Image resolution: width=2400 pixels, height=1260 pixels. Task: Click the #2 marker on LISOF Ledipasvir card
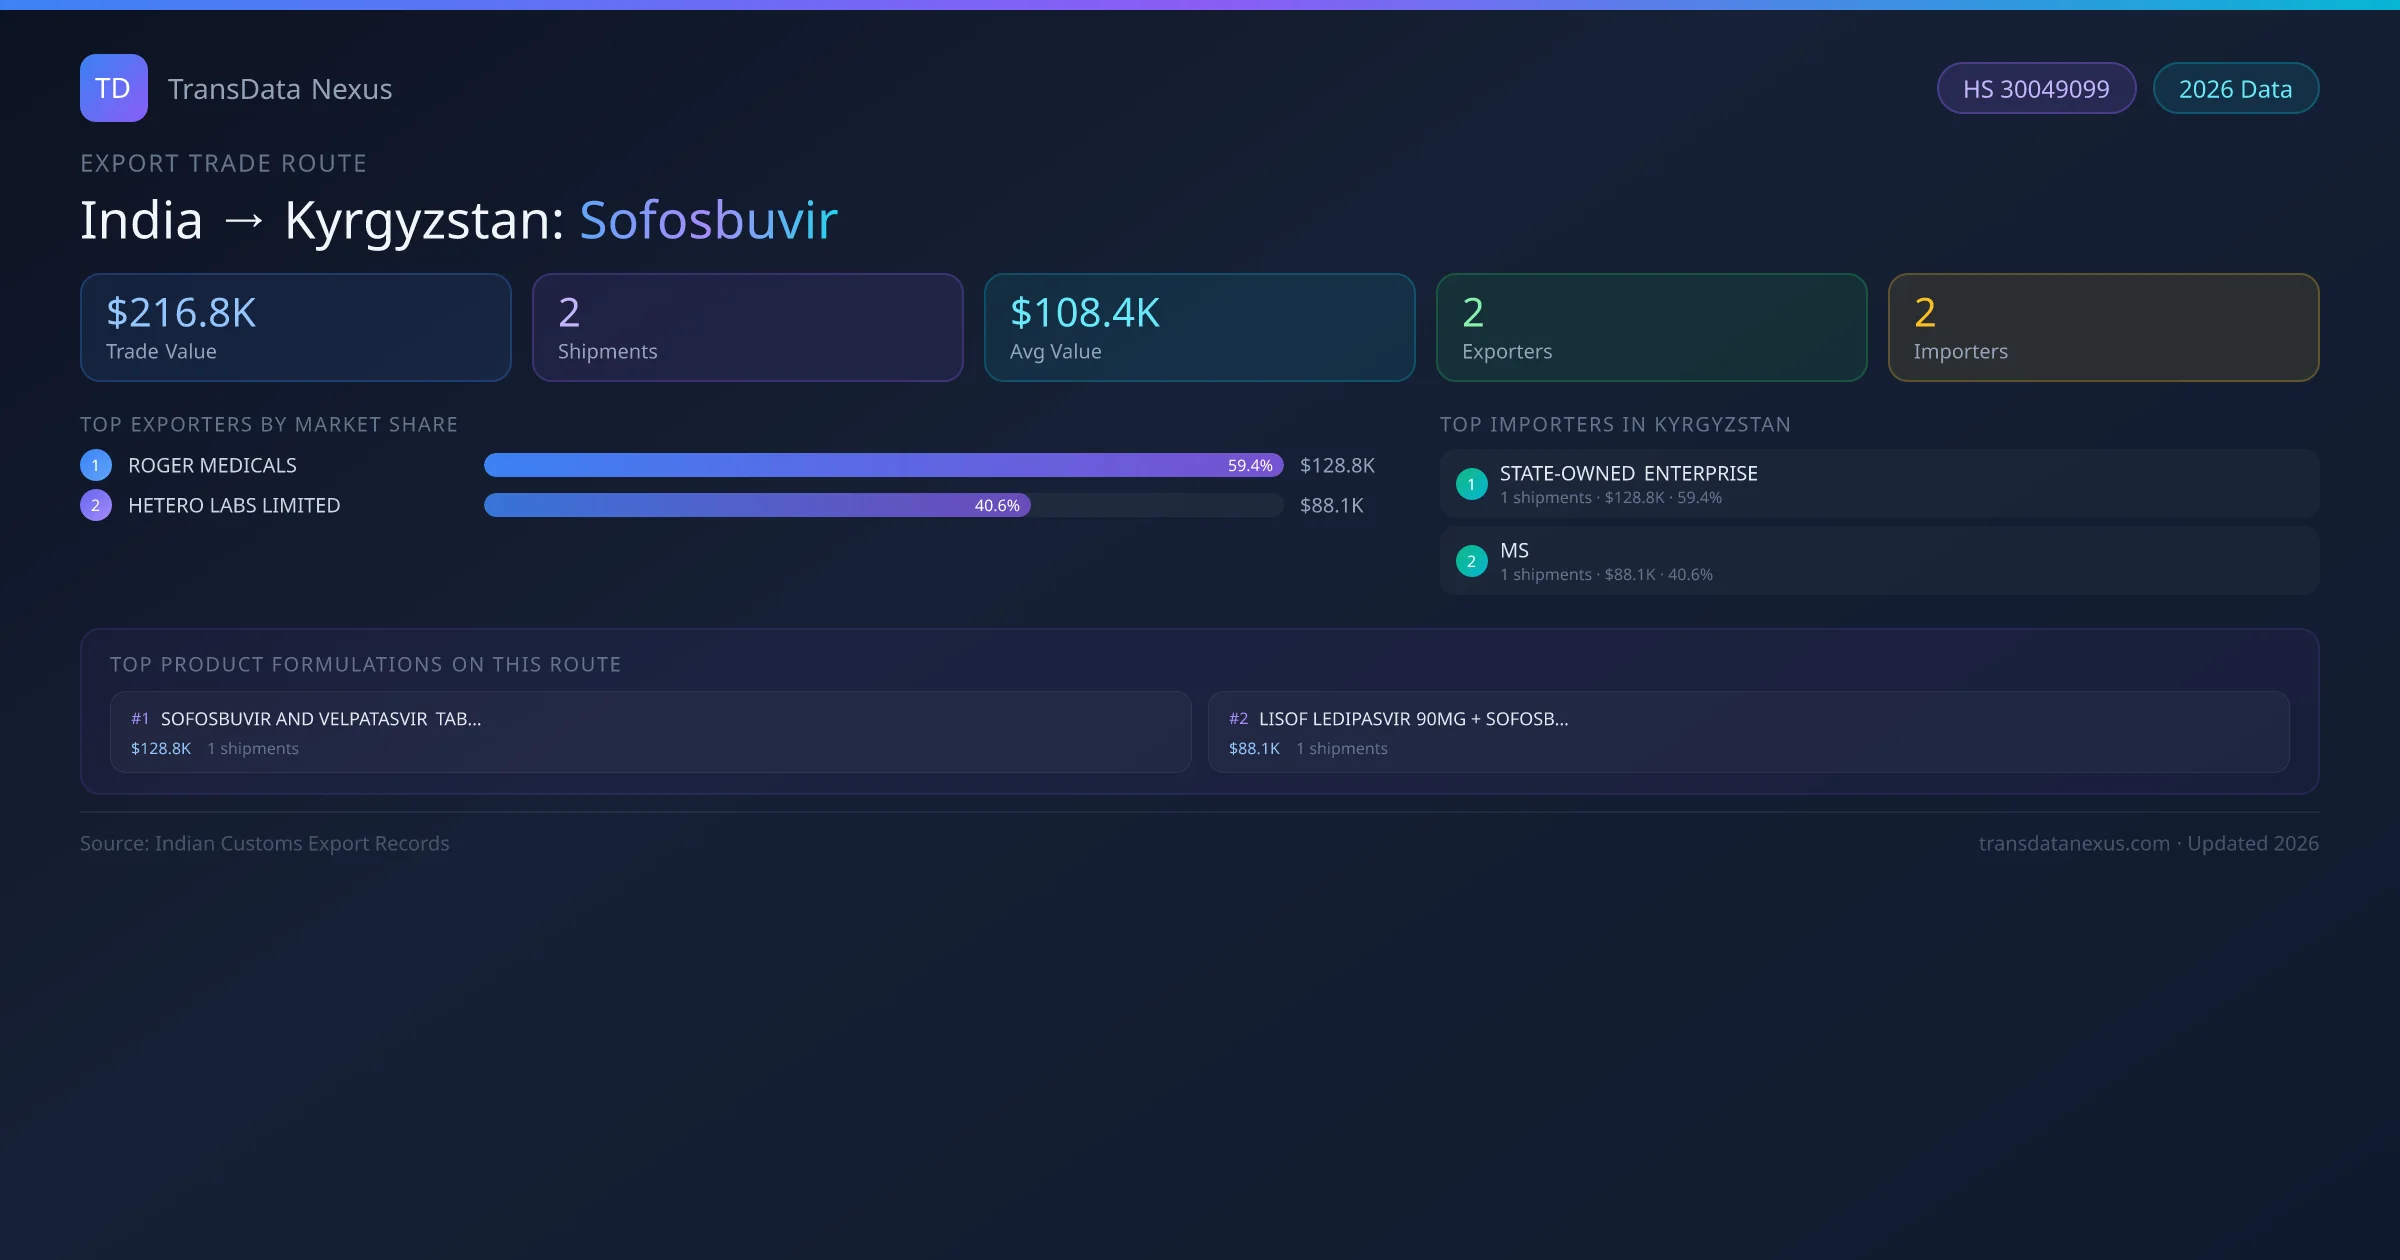coord(1238,719)
